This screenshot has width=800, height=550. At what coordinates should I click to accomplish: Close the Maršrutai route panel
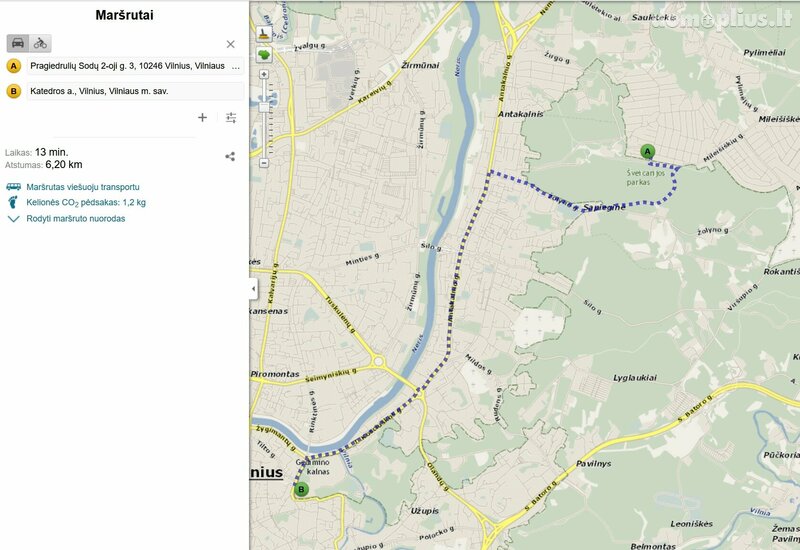pyautogui.click(x=231, y=44)
